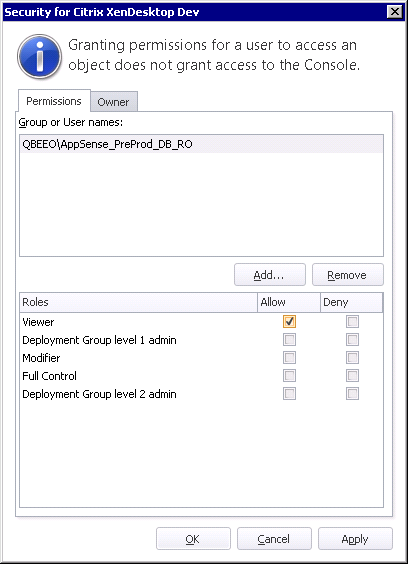Allow the Modifier role
This screenshot has width=410, height=564.
(x=289, y=358)
